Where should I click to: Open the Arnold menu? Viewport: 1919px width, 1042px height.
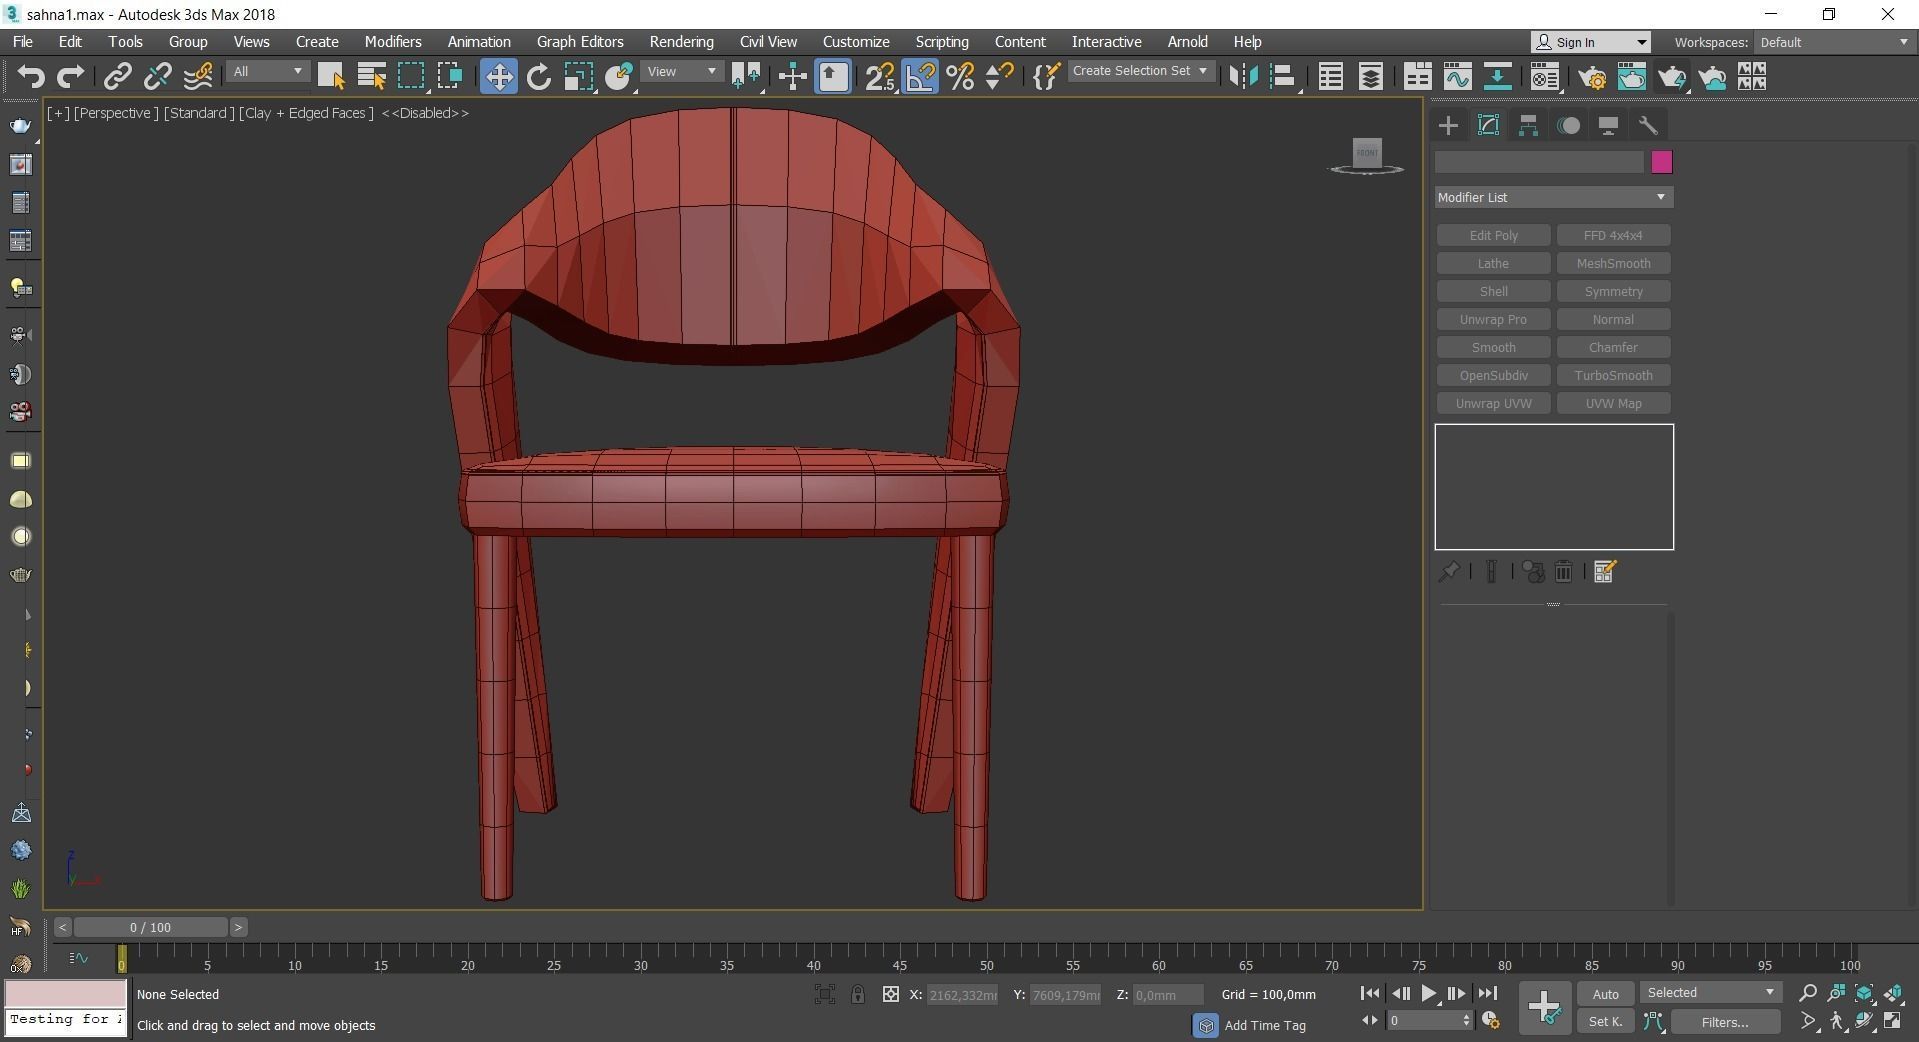pos(1187,42)
